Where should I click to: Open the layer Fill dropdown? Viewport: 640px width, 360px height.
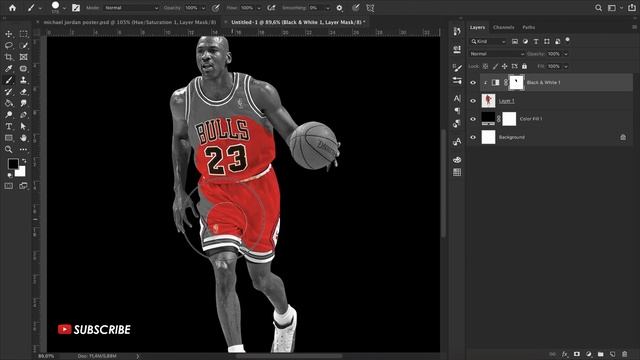point(566,66)
